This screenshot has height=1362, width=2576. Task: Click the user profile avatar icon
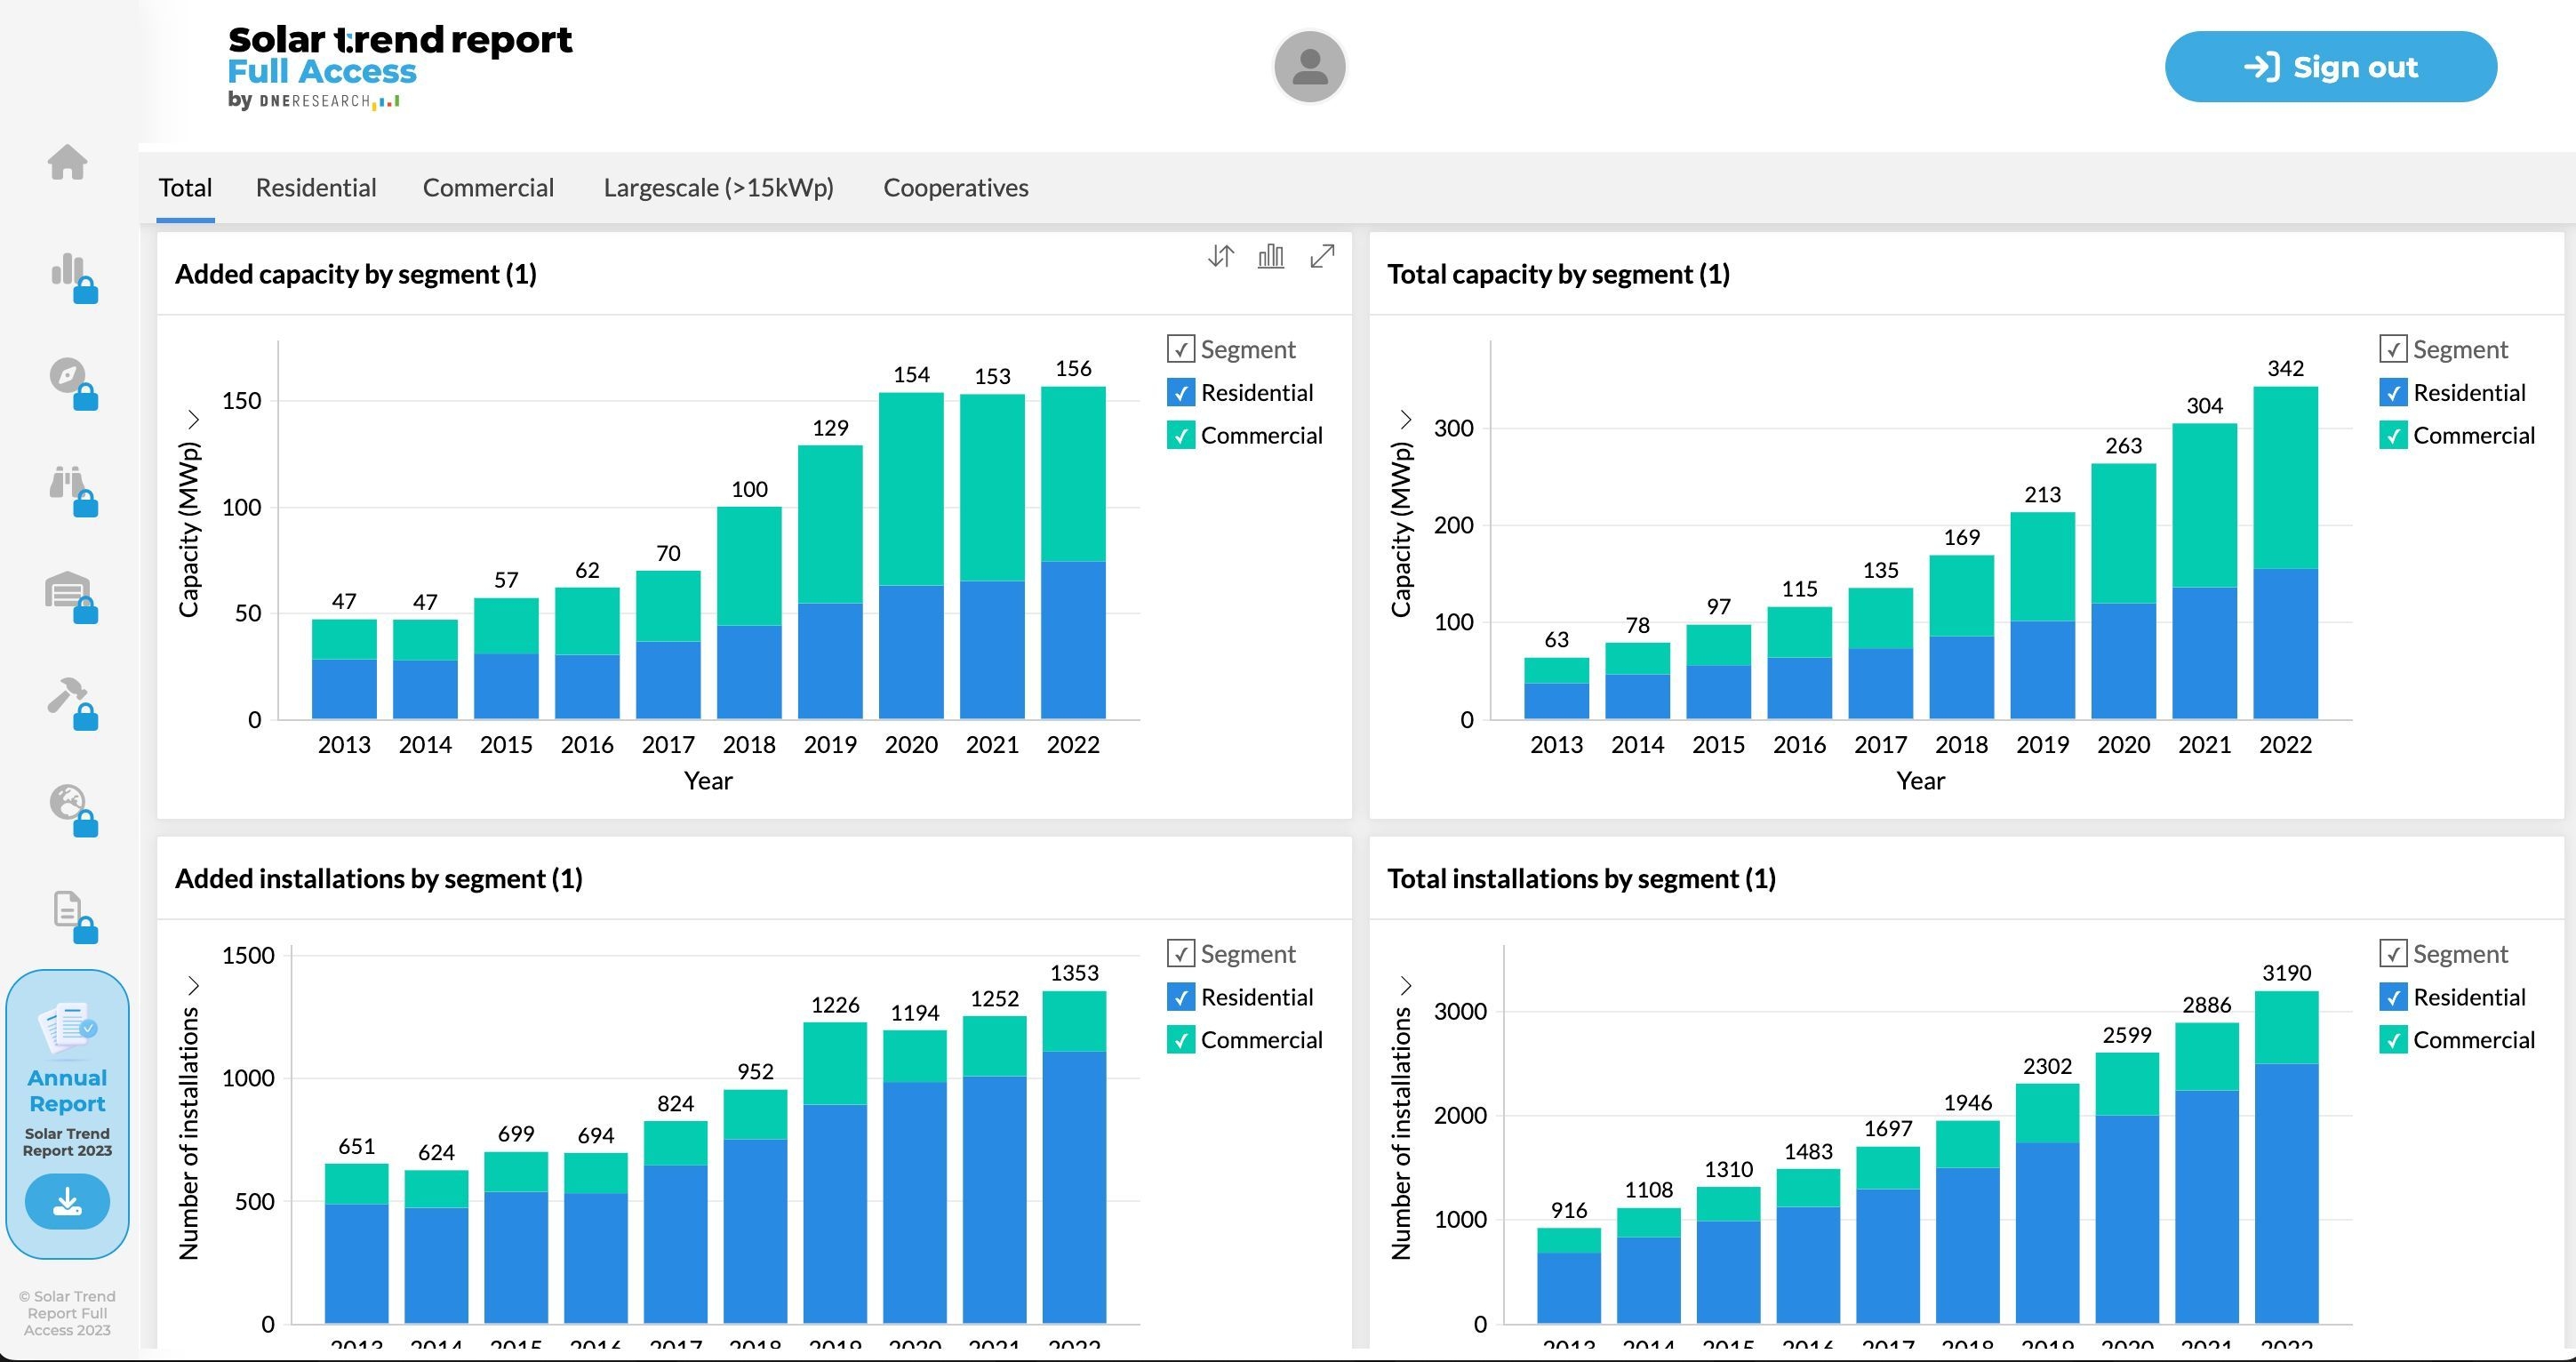1310,65
